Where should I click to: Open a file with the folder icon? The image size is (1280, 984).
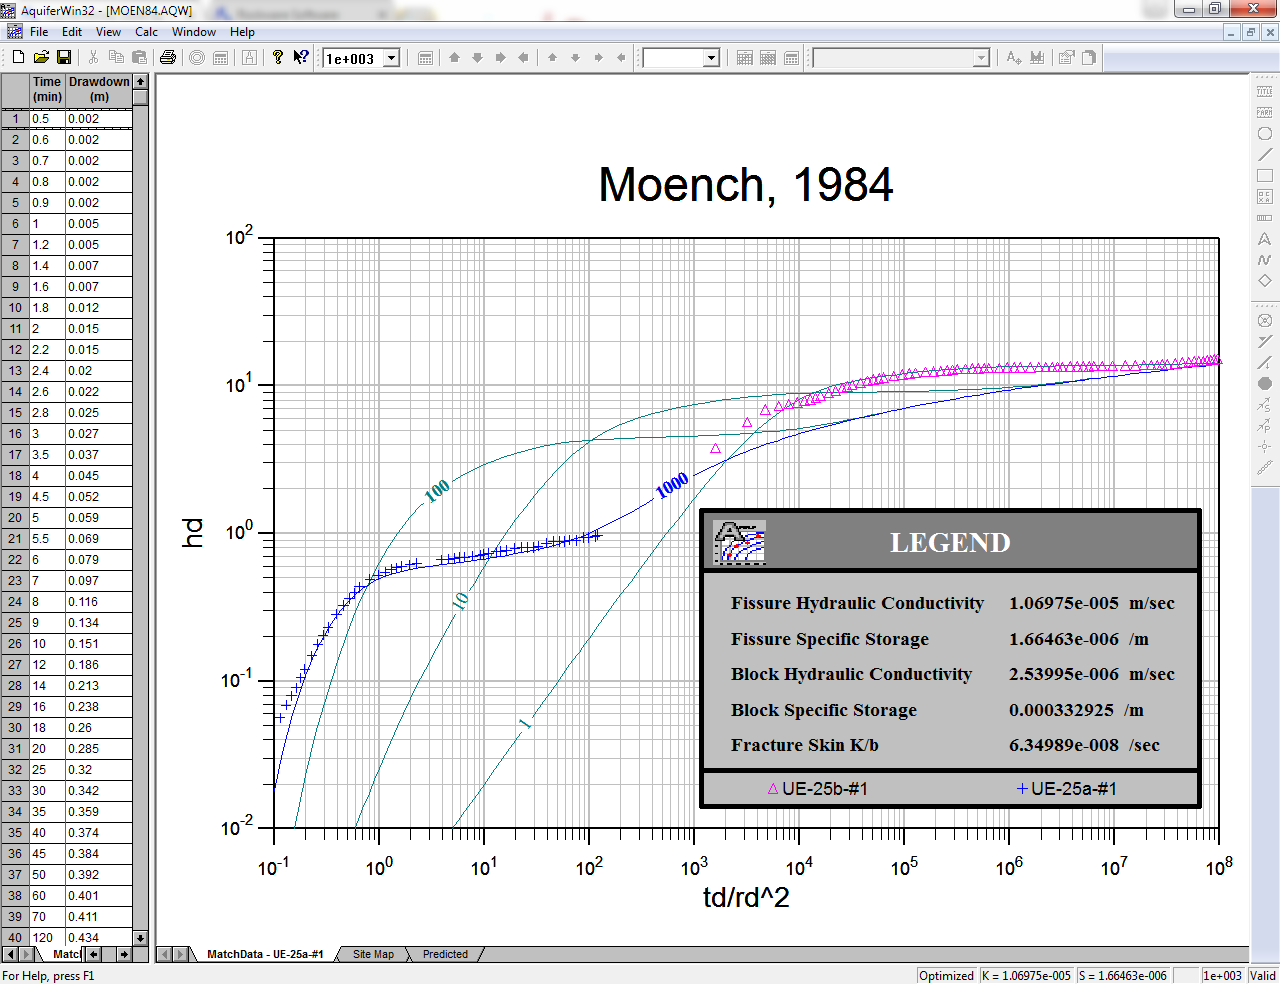coord(41,58)
